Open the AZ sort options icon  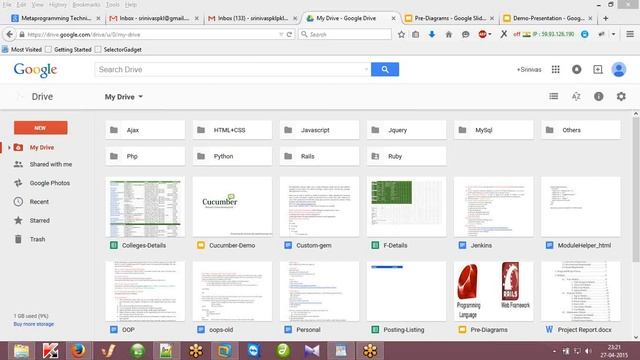click(576, 96)
